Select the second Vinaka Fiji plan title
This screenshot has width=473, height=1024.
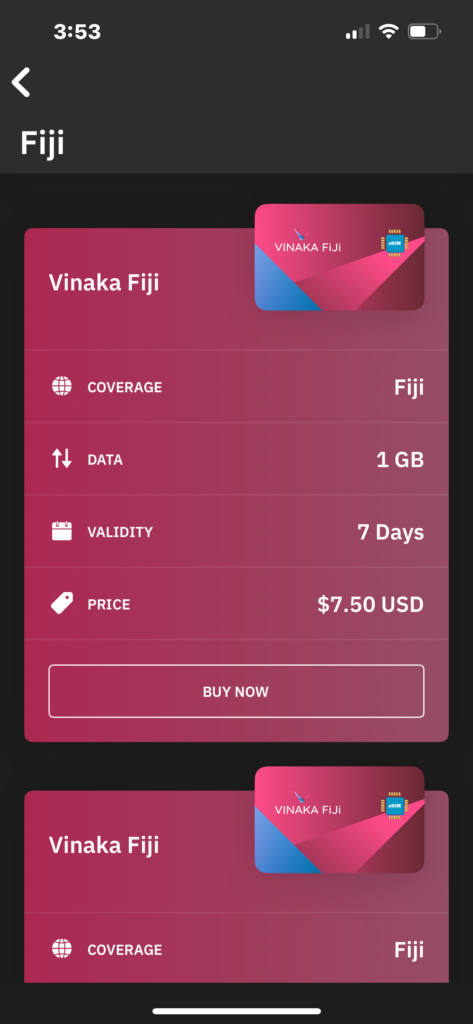click(104, 845)
